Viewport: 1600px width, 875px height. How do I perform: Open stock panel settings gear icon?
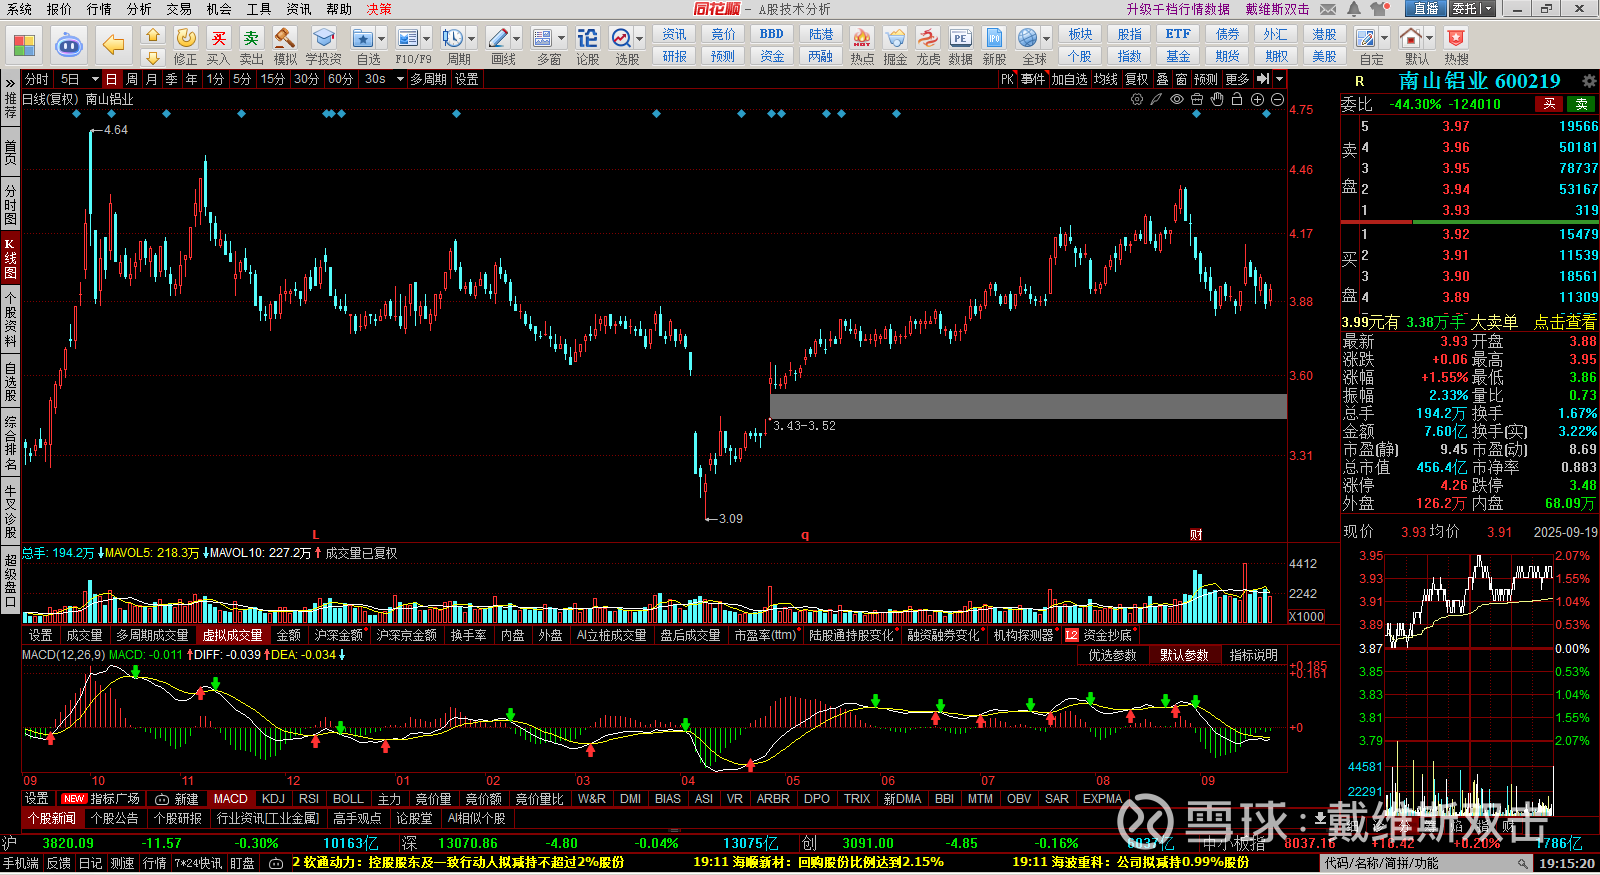pos(1588,81)
